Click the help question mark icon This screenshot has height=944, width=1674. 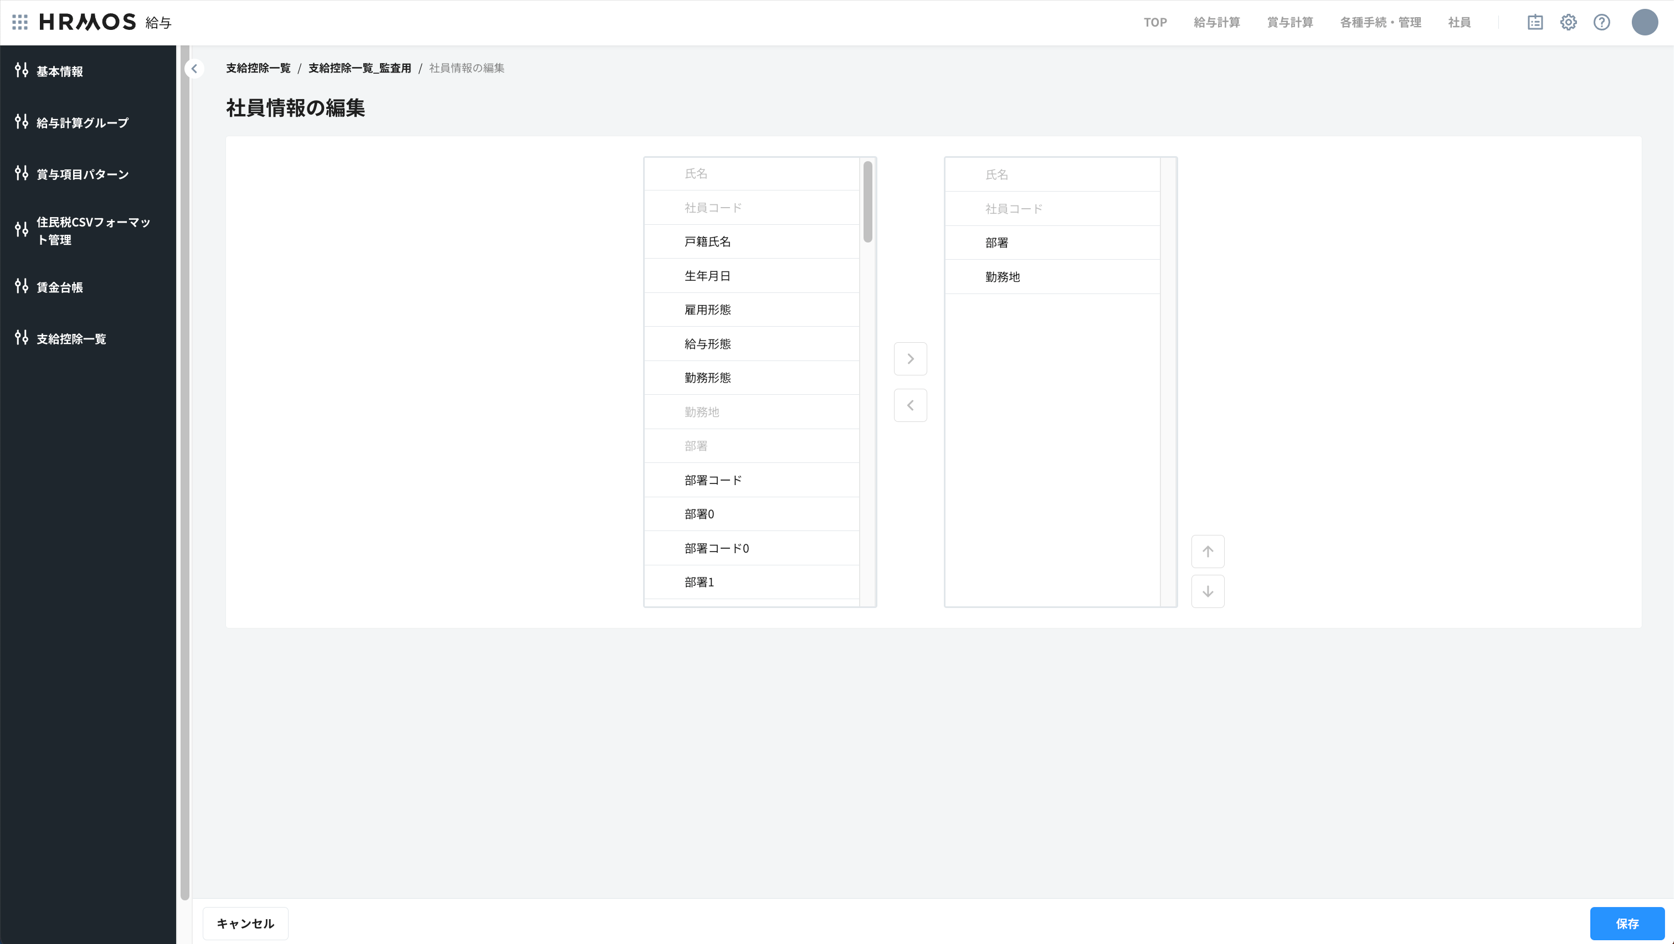pos(1602,22)
